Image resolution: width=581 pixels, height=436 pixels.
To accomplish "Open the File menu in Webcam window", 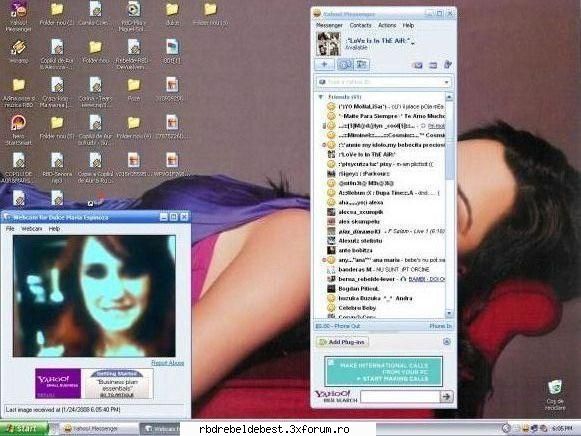I will coord(10,229).
